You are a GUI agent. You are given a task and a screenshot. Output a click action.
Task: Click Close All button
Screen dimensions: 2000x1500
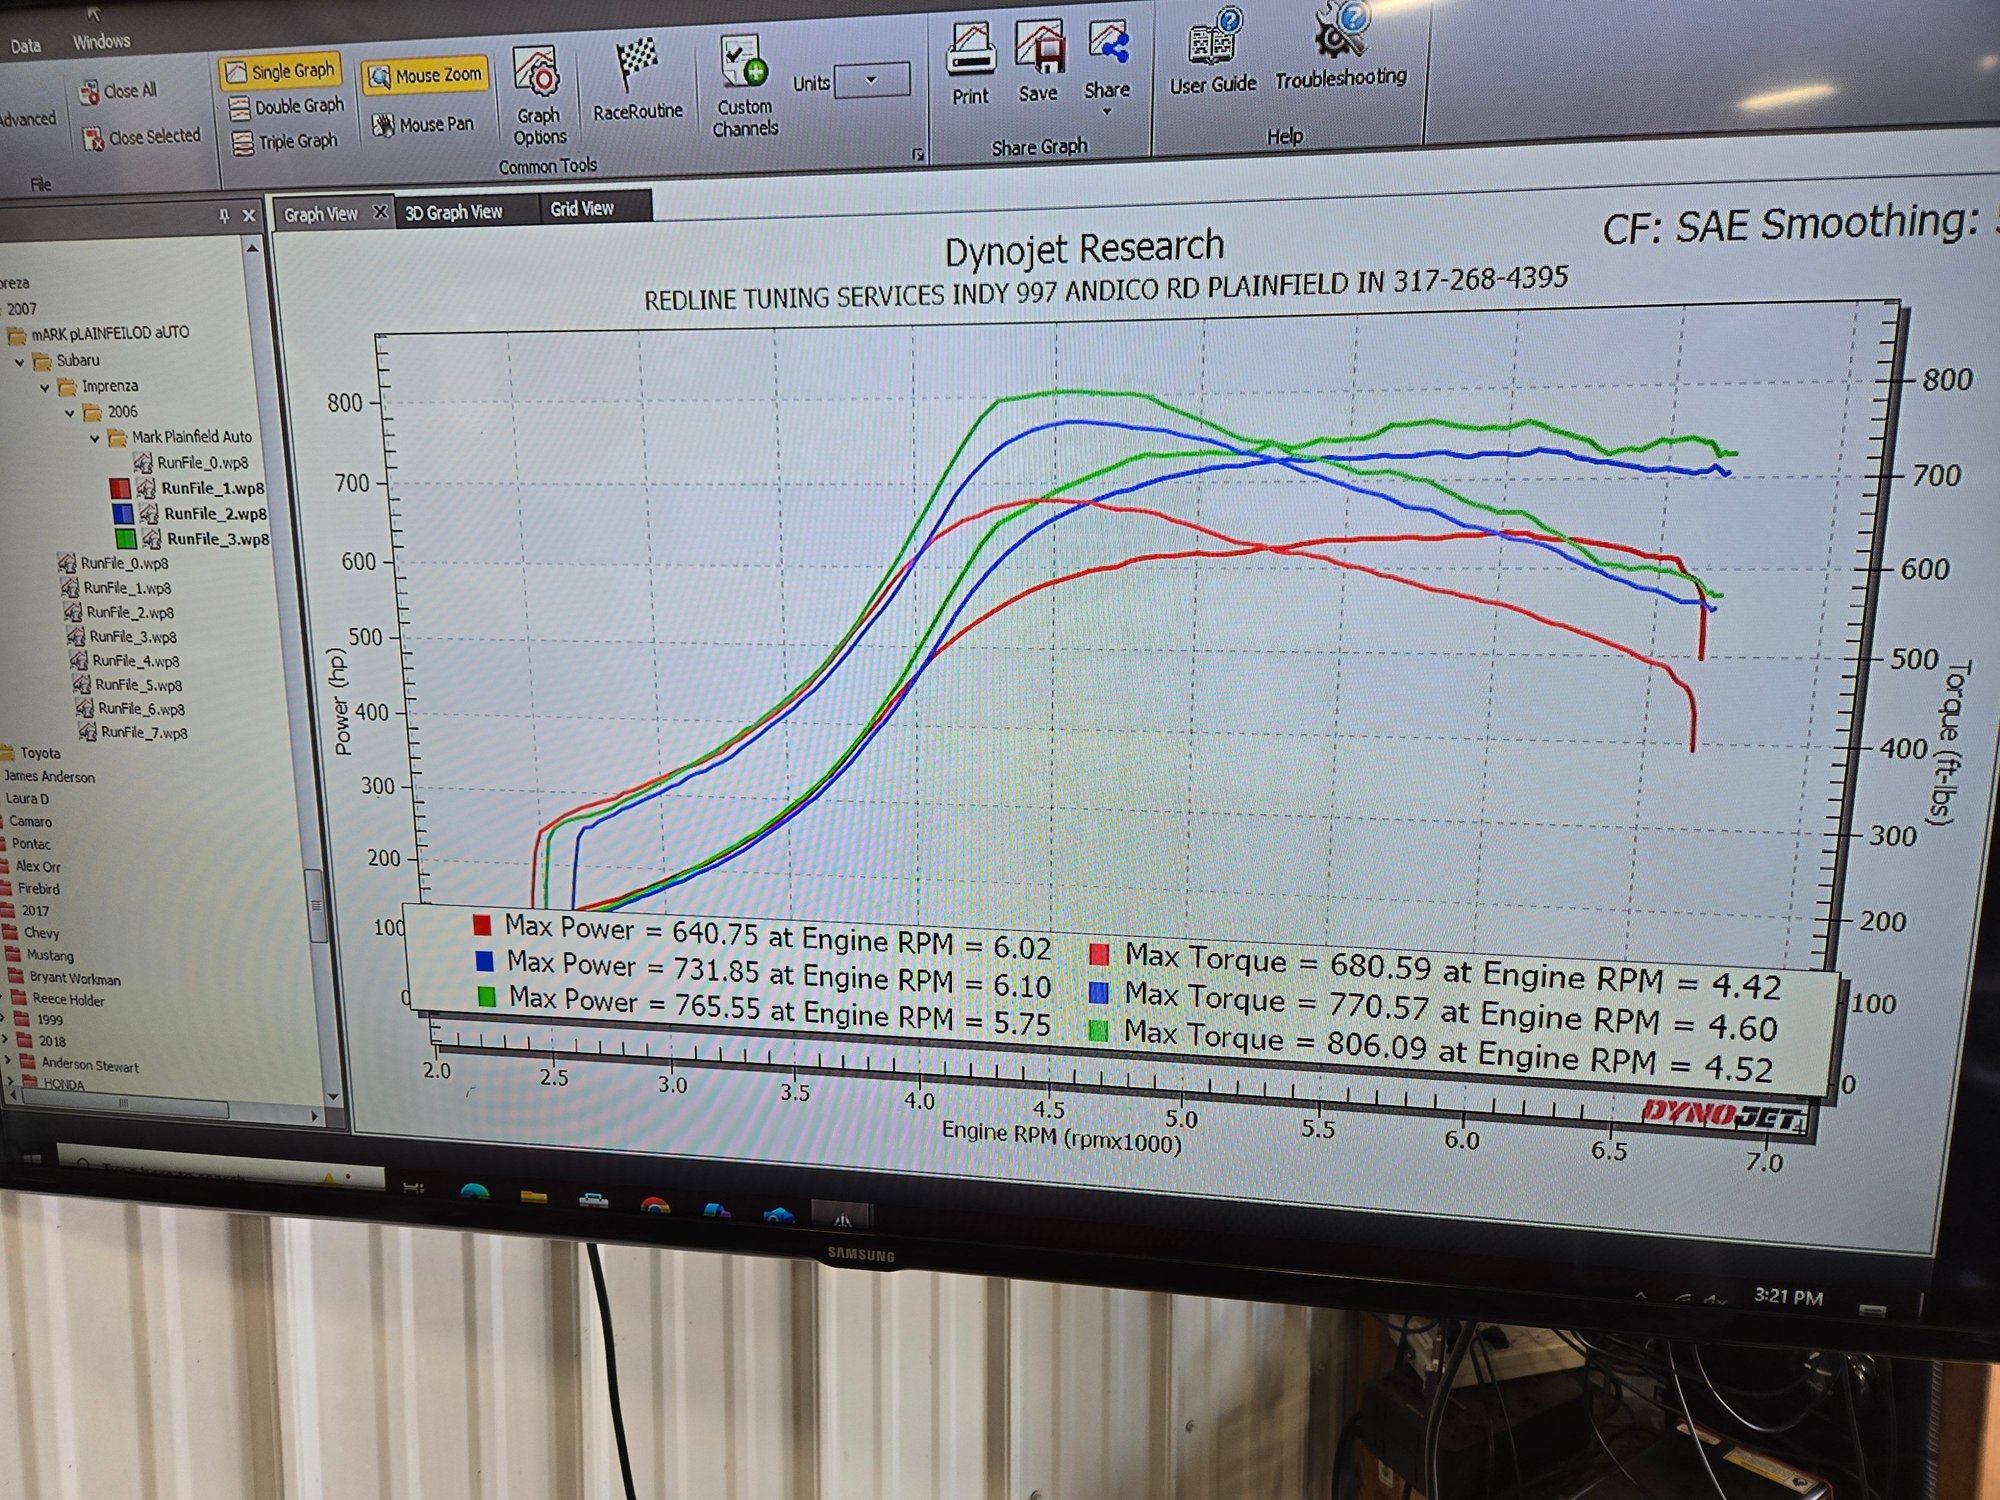(x=119, y=91)
